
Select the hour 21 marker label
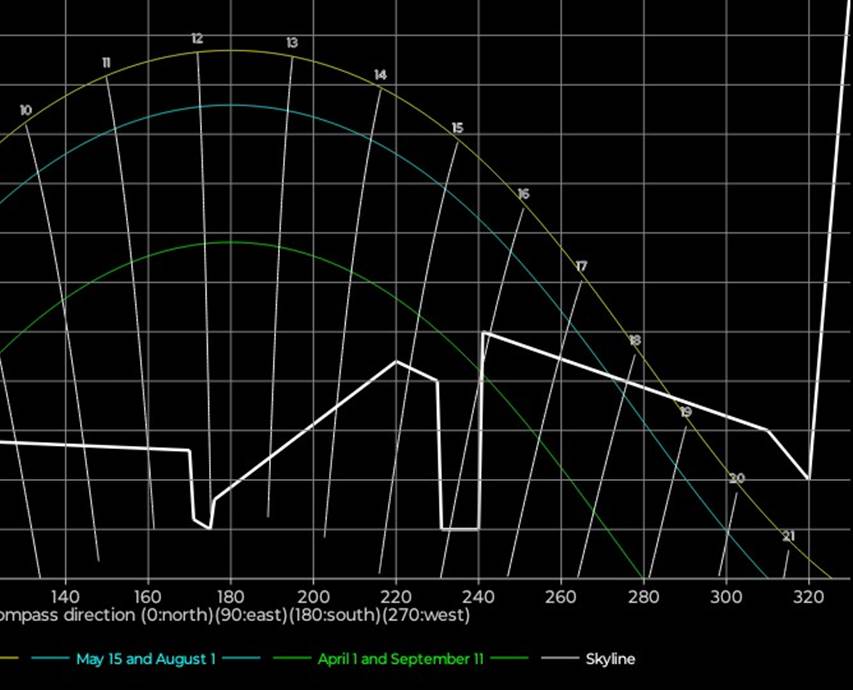[x=788, y=537]
